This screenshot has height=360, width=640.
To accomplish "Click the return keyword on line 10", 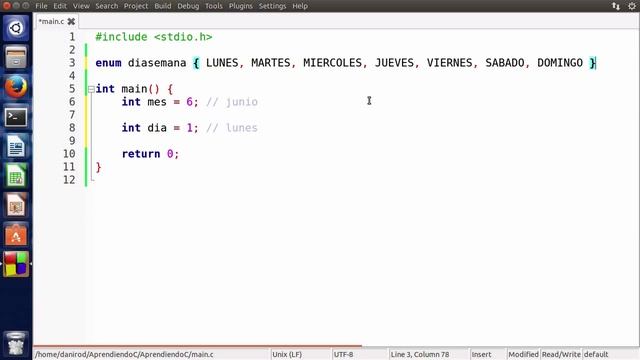I will click(141, 154).
